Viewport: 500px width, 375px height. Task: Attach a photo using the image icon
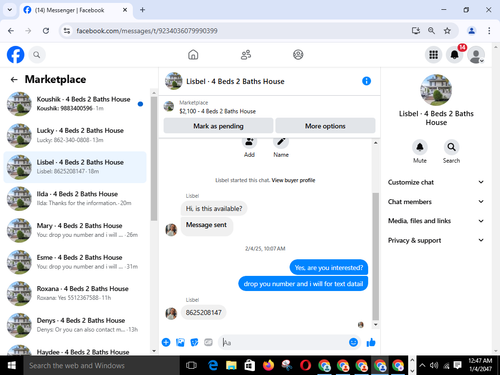pyautogui.click(x=180, y=342)
